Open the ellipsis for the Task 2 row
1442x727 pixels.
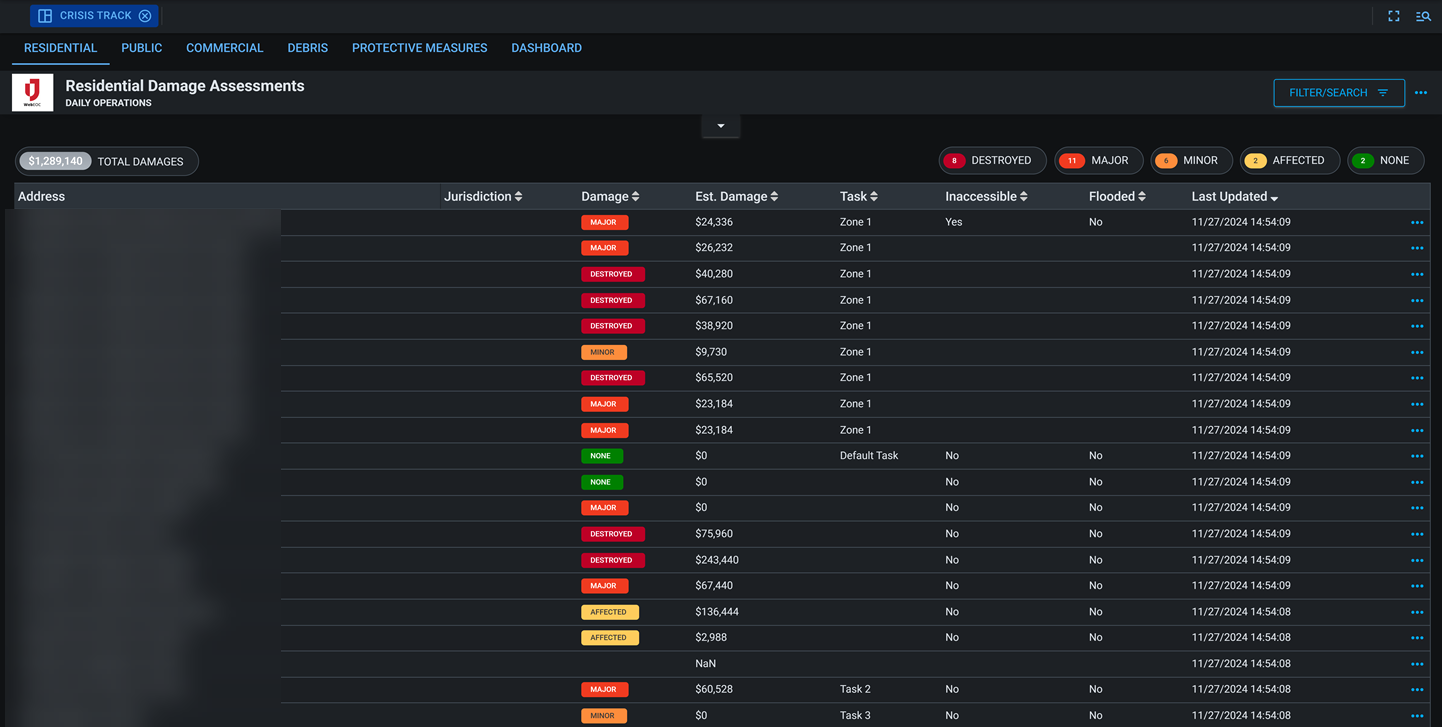click(1417, 689)
